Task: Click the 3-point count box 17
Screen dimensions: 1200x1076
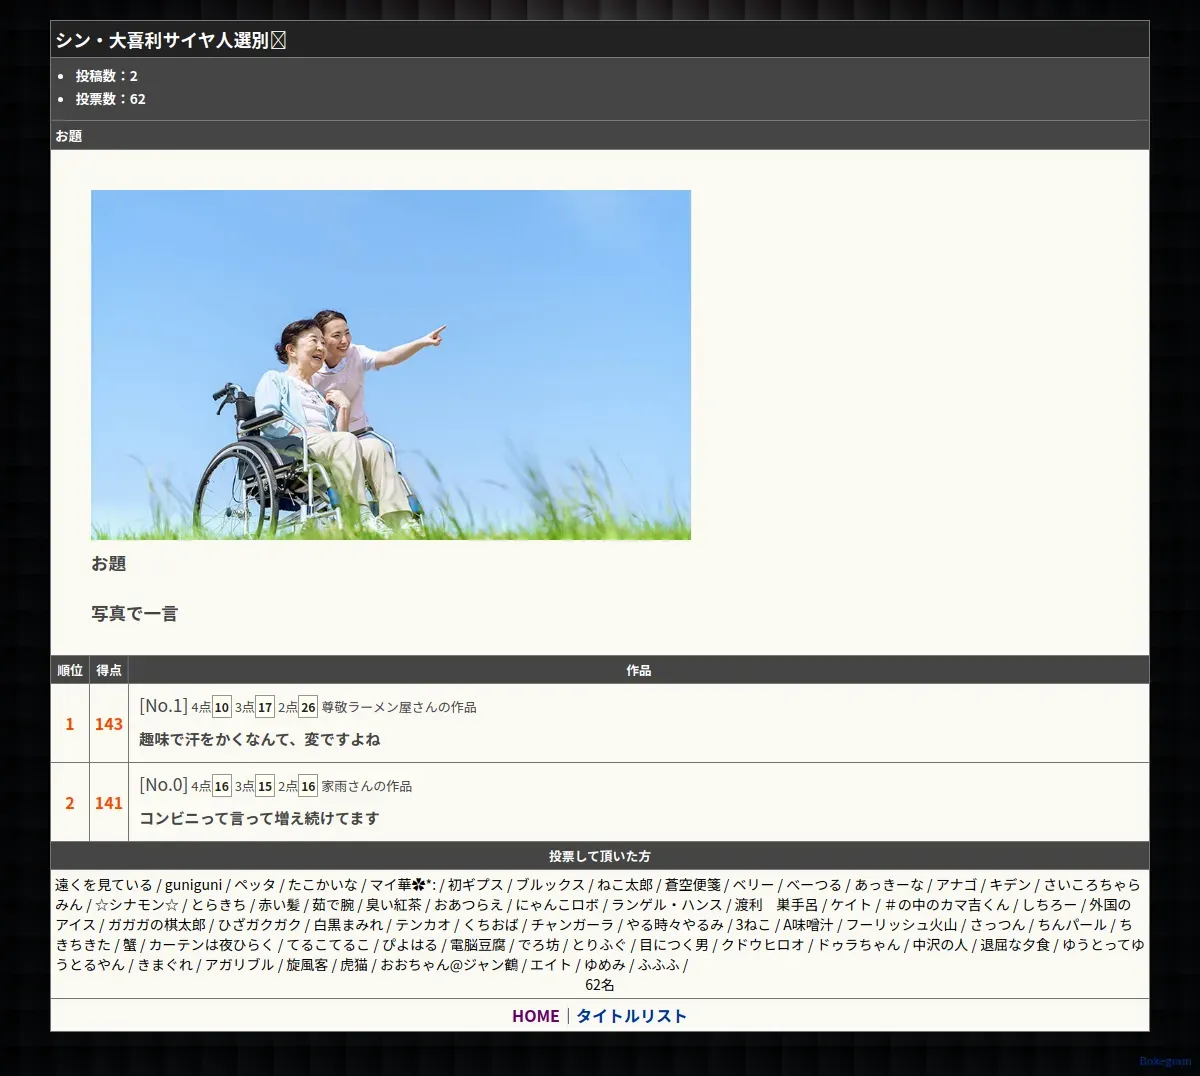Action: (x=265, y=707)
